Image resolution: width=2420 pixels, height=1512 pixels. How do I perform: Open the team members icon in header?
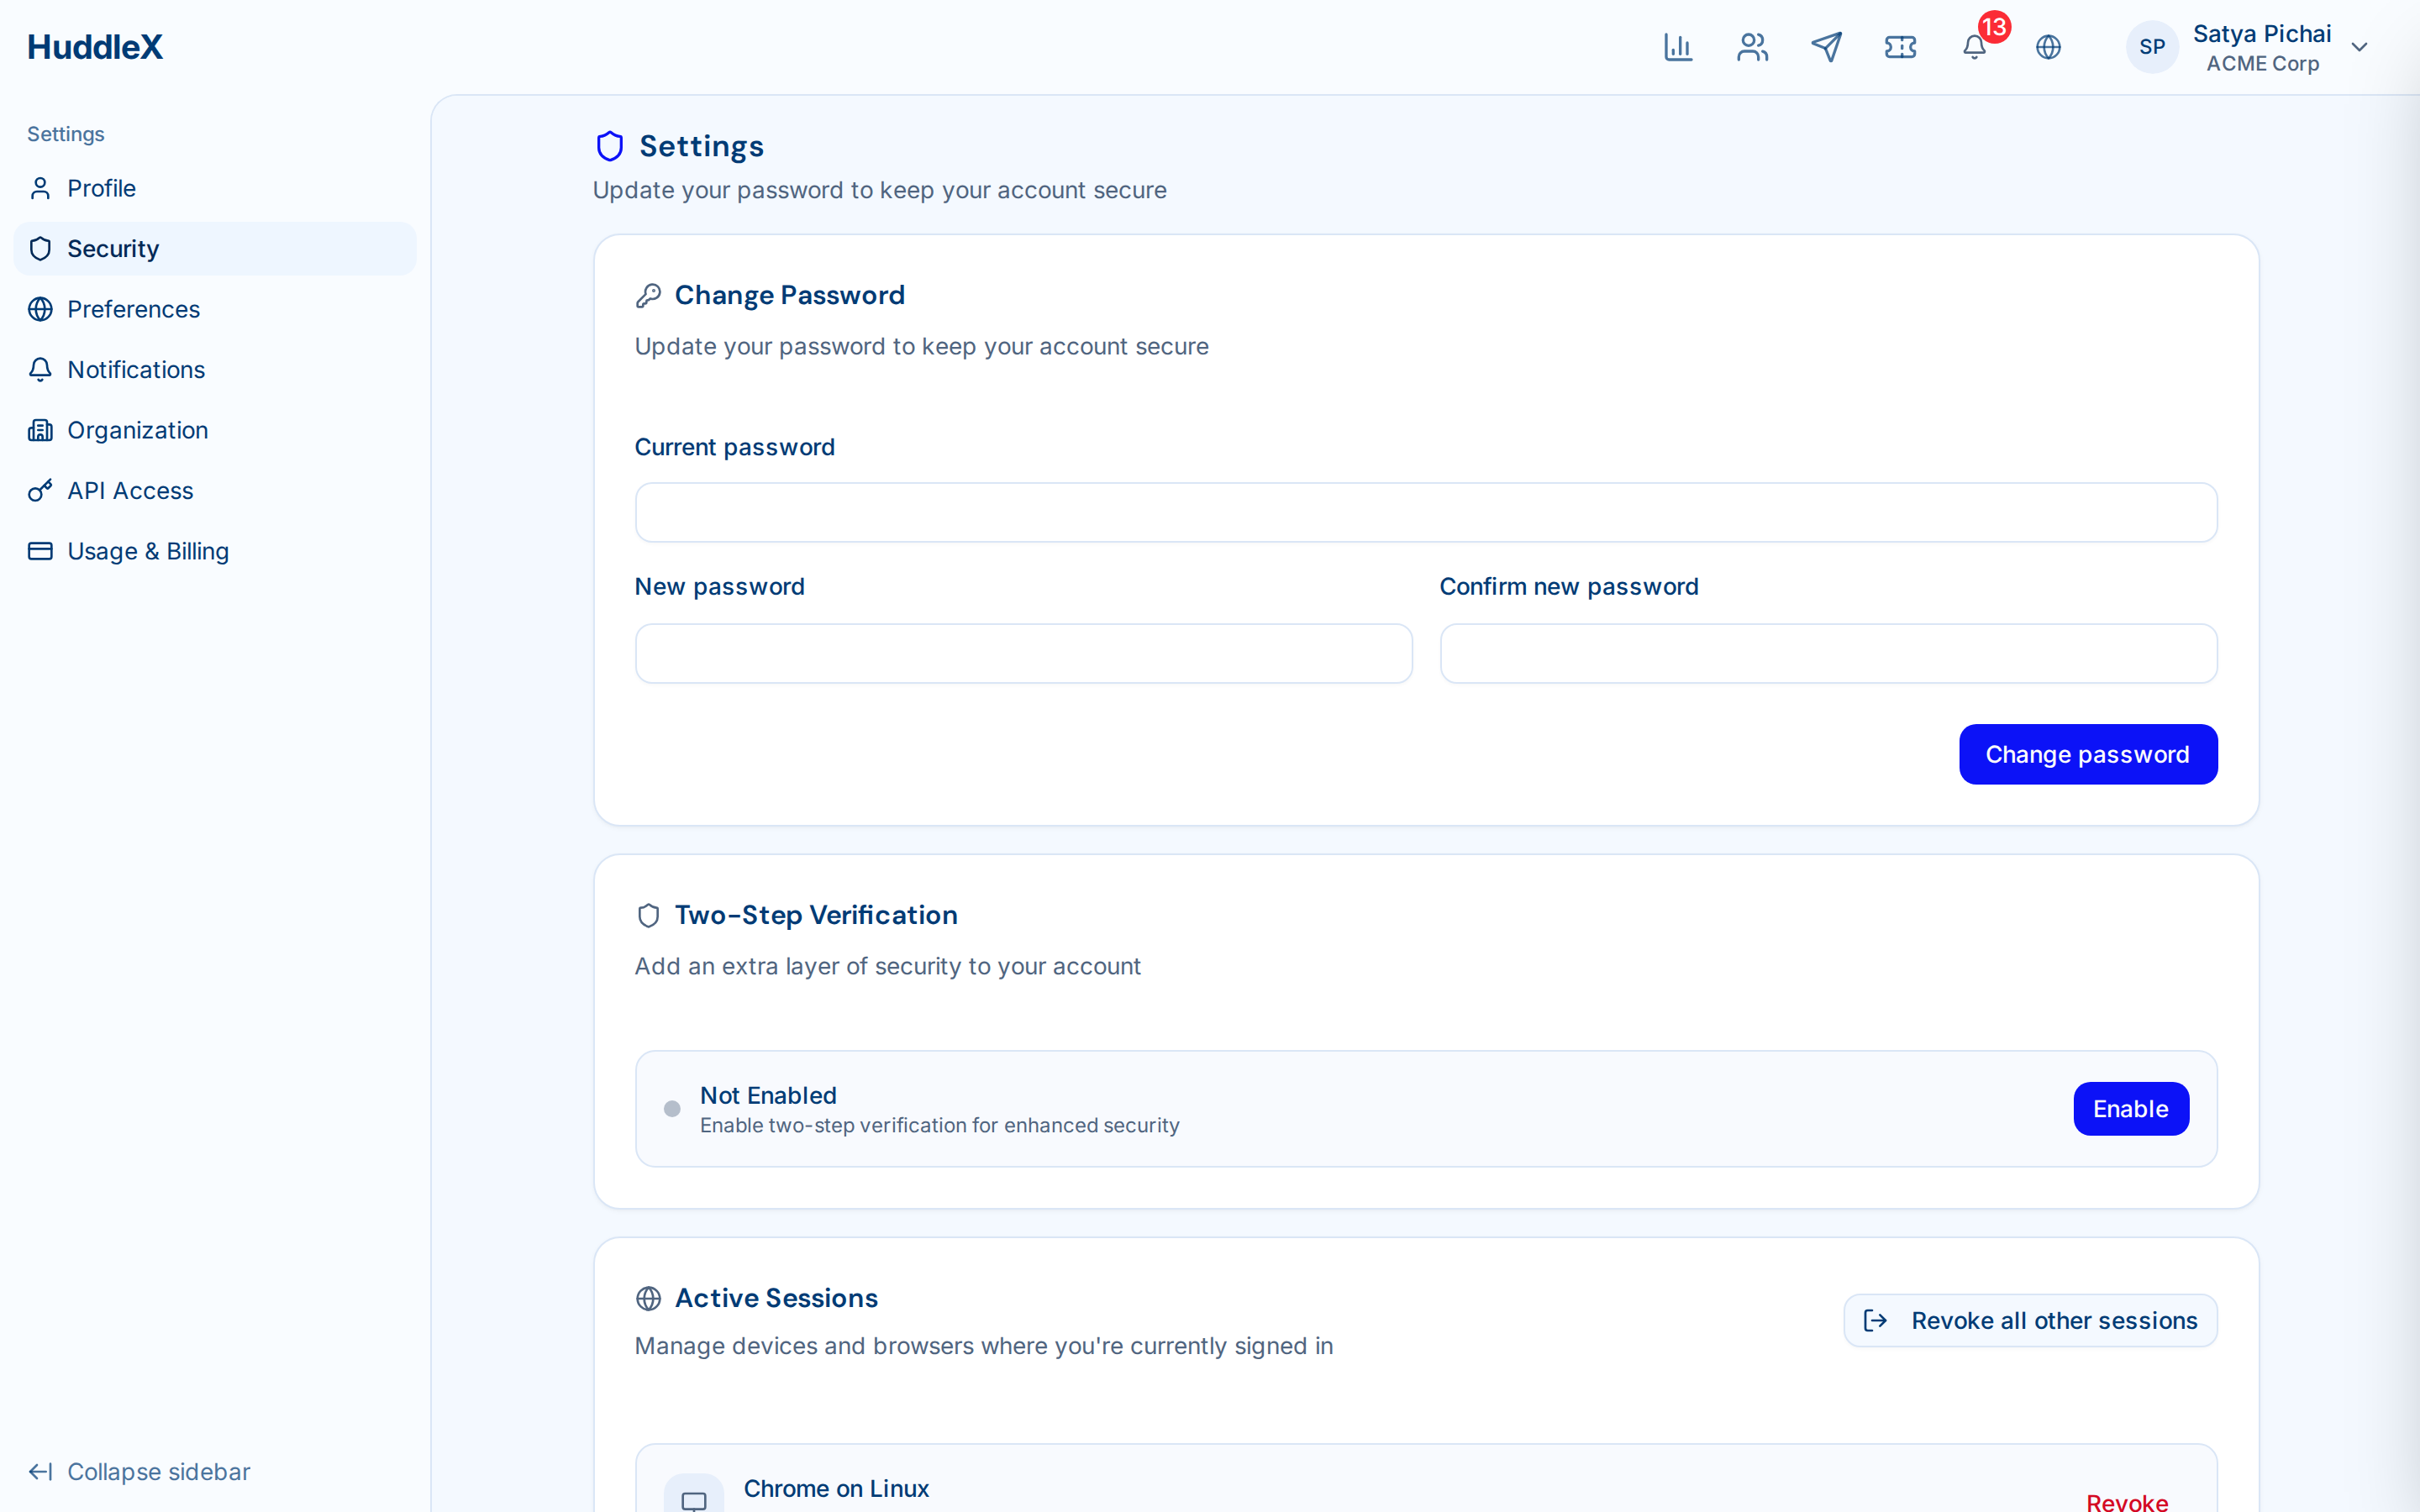tap(1752, 47)
